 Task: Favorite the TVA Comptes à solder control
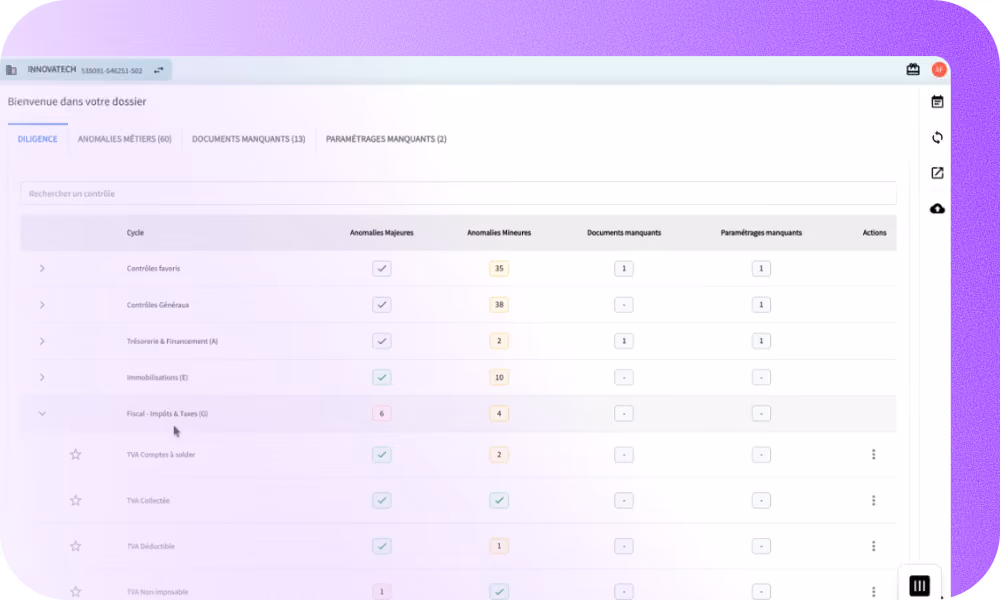pos(75,454)
